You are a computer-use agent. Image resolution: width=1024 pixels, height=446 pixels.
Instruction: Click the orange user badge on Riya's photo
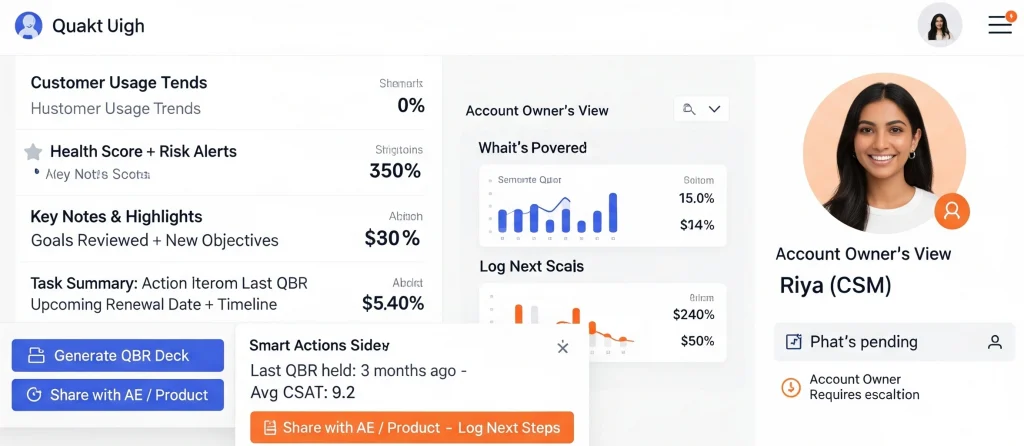click(952, 210)
